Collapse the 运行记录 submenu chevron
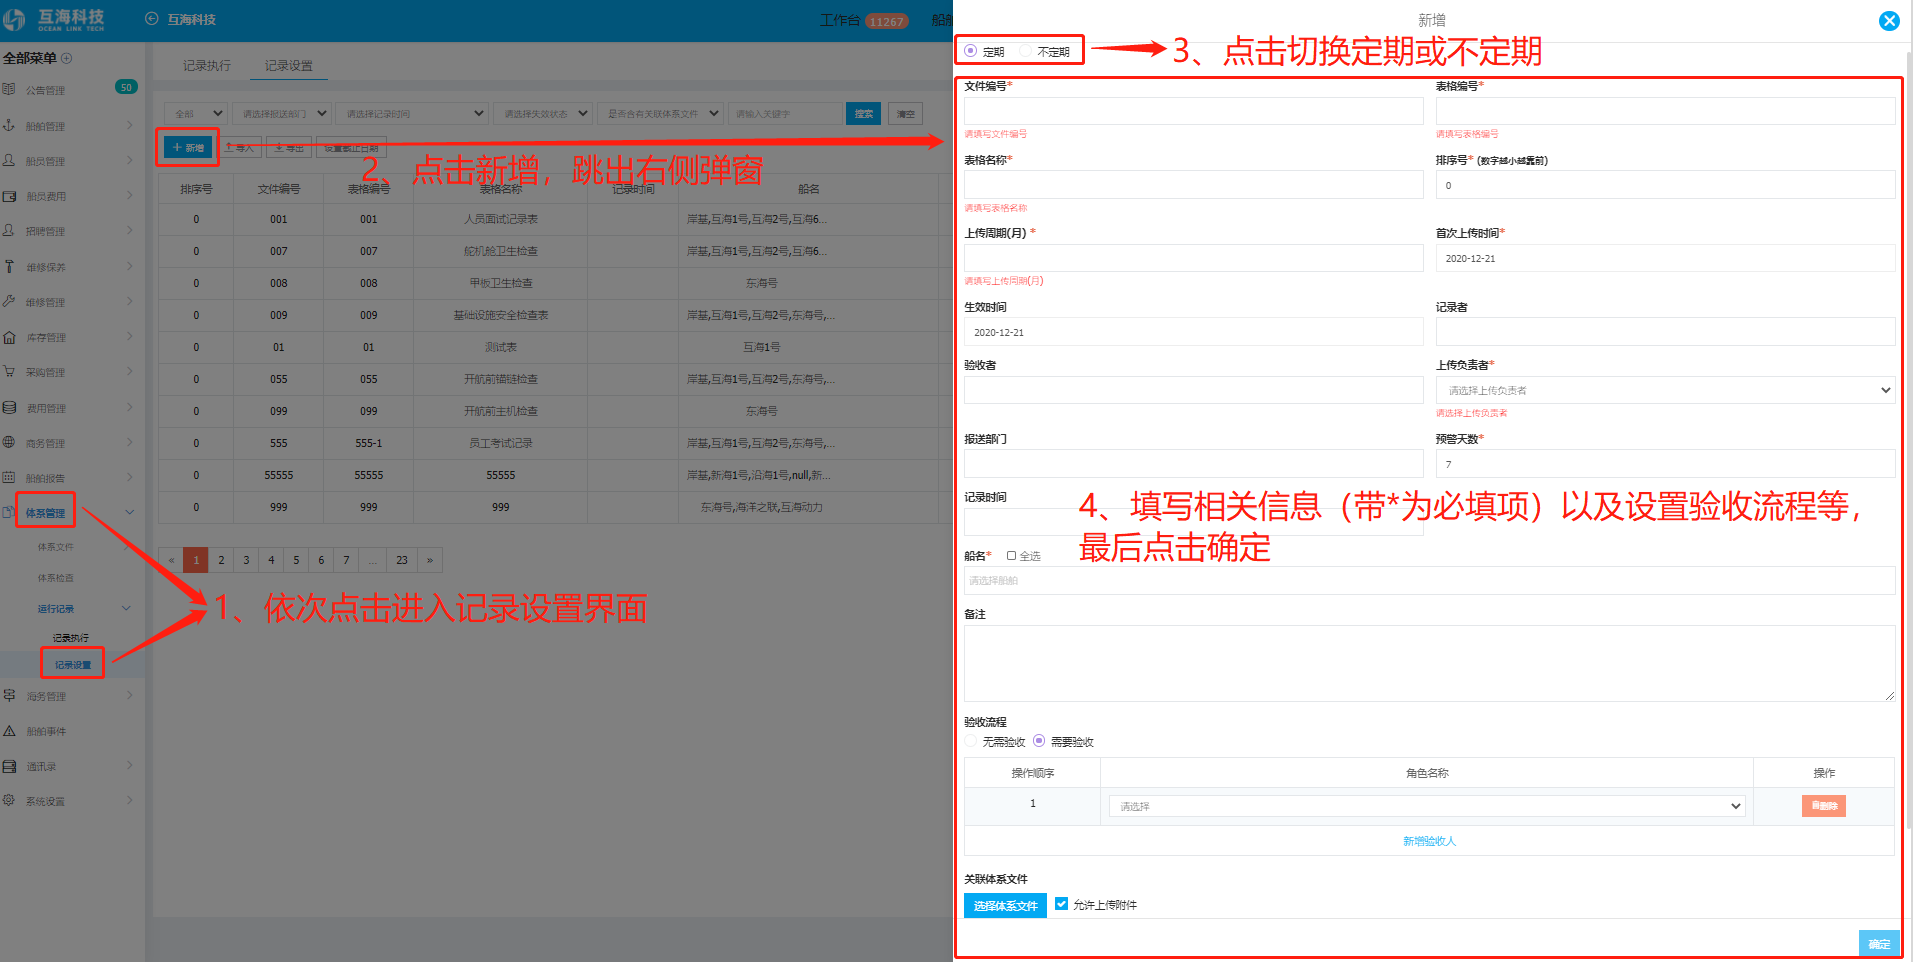The height and width of the screenshot is (962, 1913). point(126,608)
